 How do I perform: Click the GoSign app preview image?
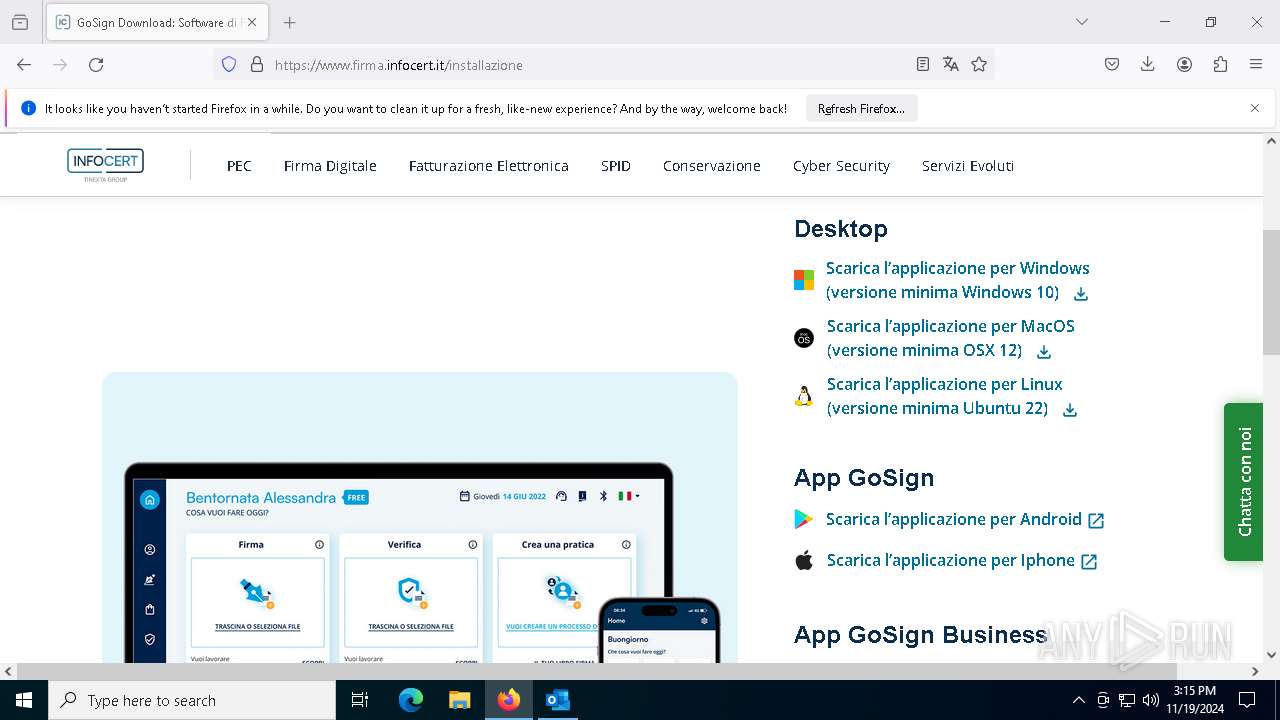click(x=420, y=517)
